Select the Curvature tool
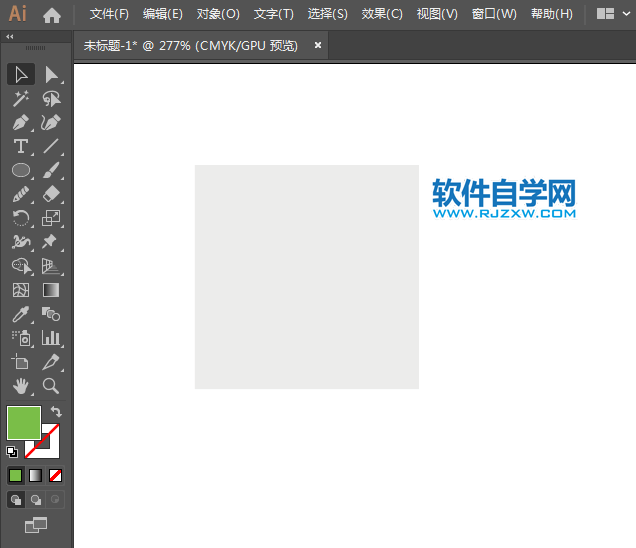636x548 pixels. [x=51, y=122]
